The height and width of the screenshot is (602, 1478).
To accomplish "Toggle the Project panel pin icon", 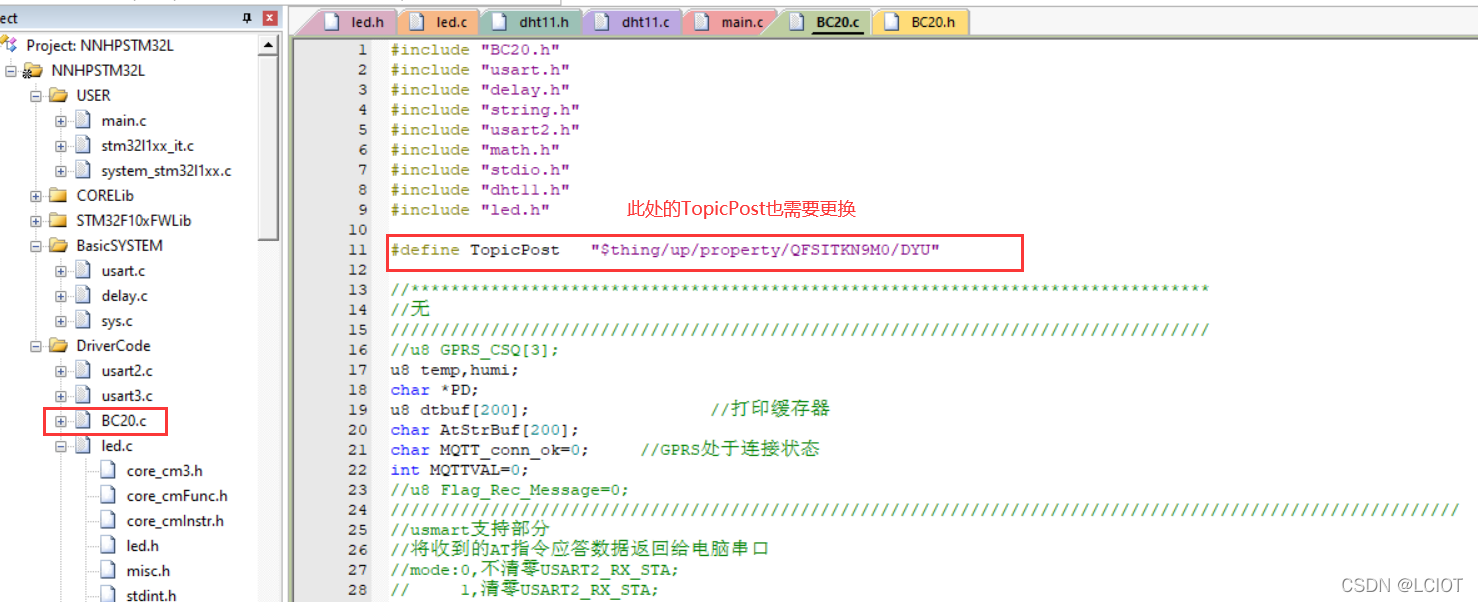I will (x=248, y=18).
